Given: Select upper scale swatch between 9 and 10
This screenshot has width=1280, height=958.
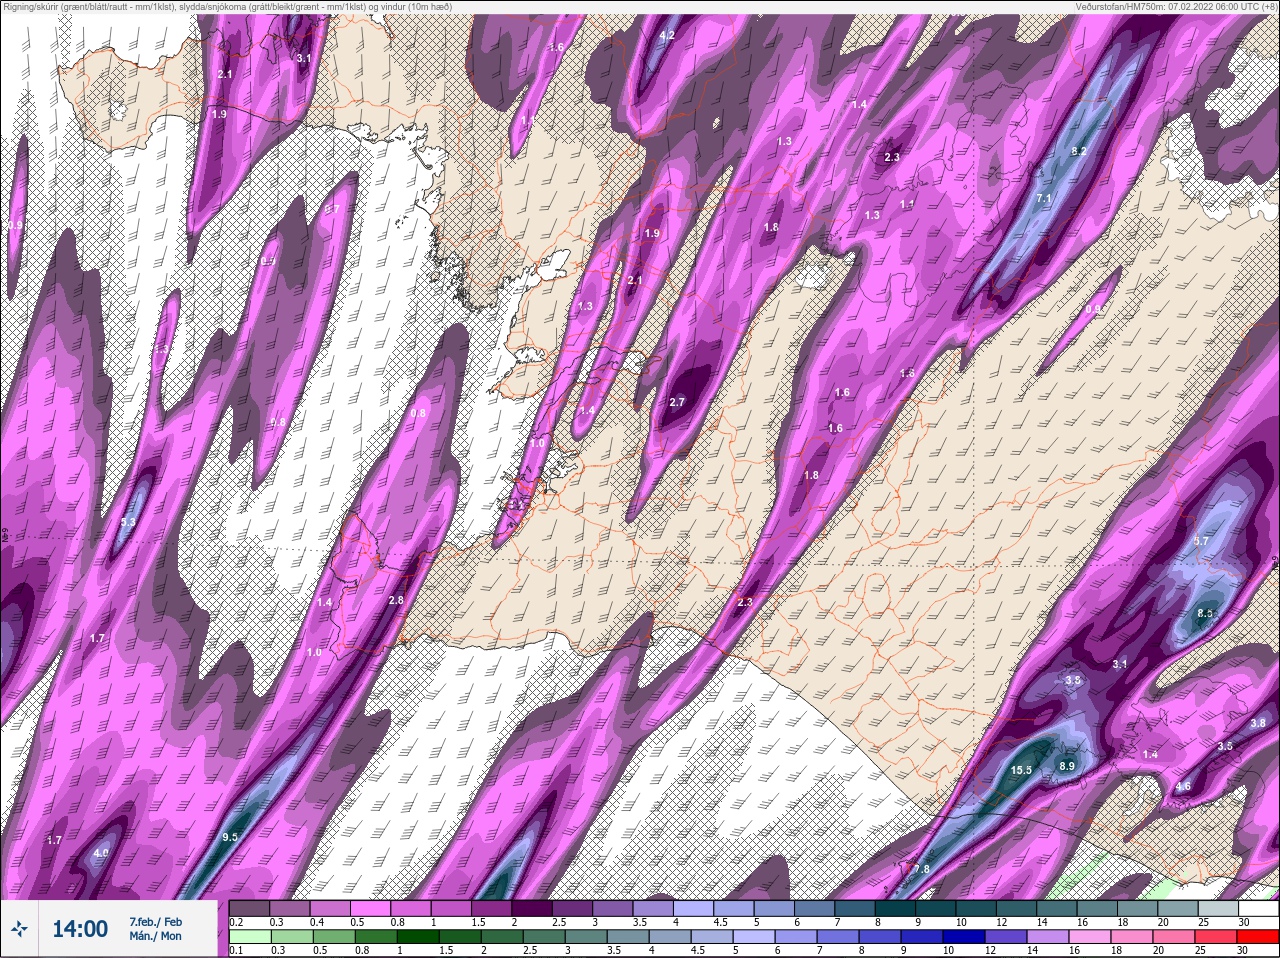Looking at the screenshot, I should point(937,909).
